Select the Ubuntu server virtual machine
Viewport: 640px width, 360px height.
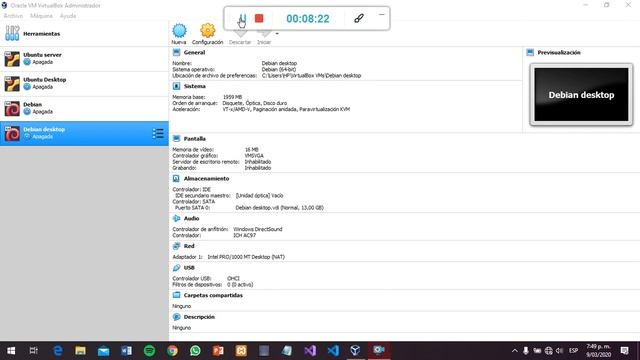click(84, 59)
